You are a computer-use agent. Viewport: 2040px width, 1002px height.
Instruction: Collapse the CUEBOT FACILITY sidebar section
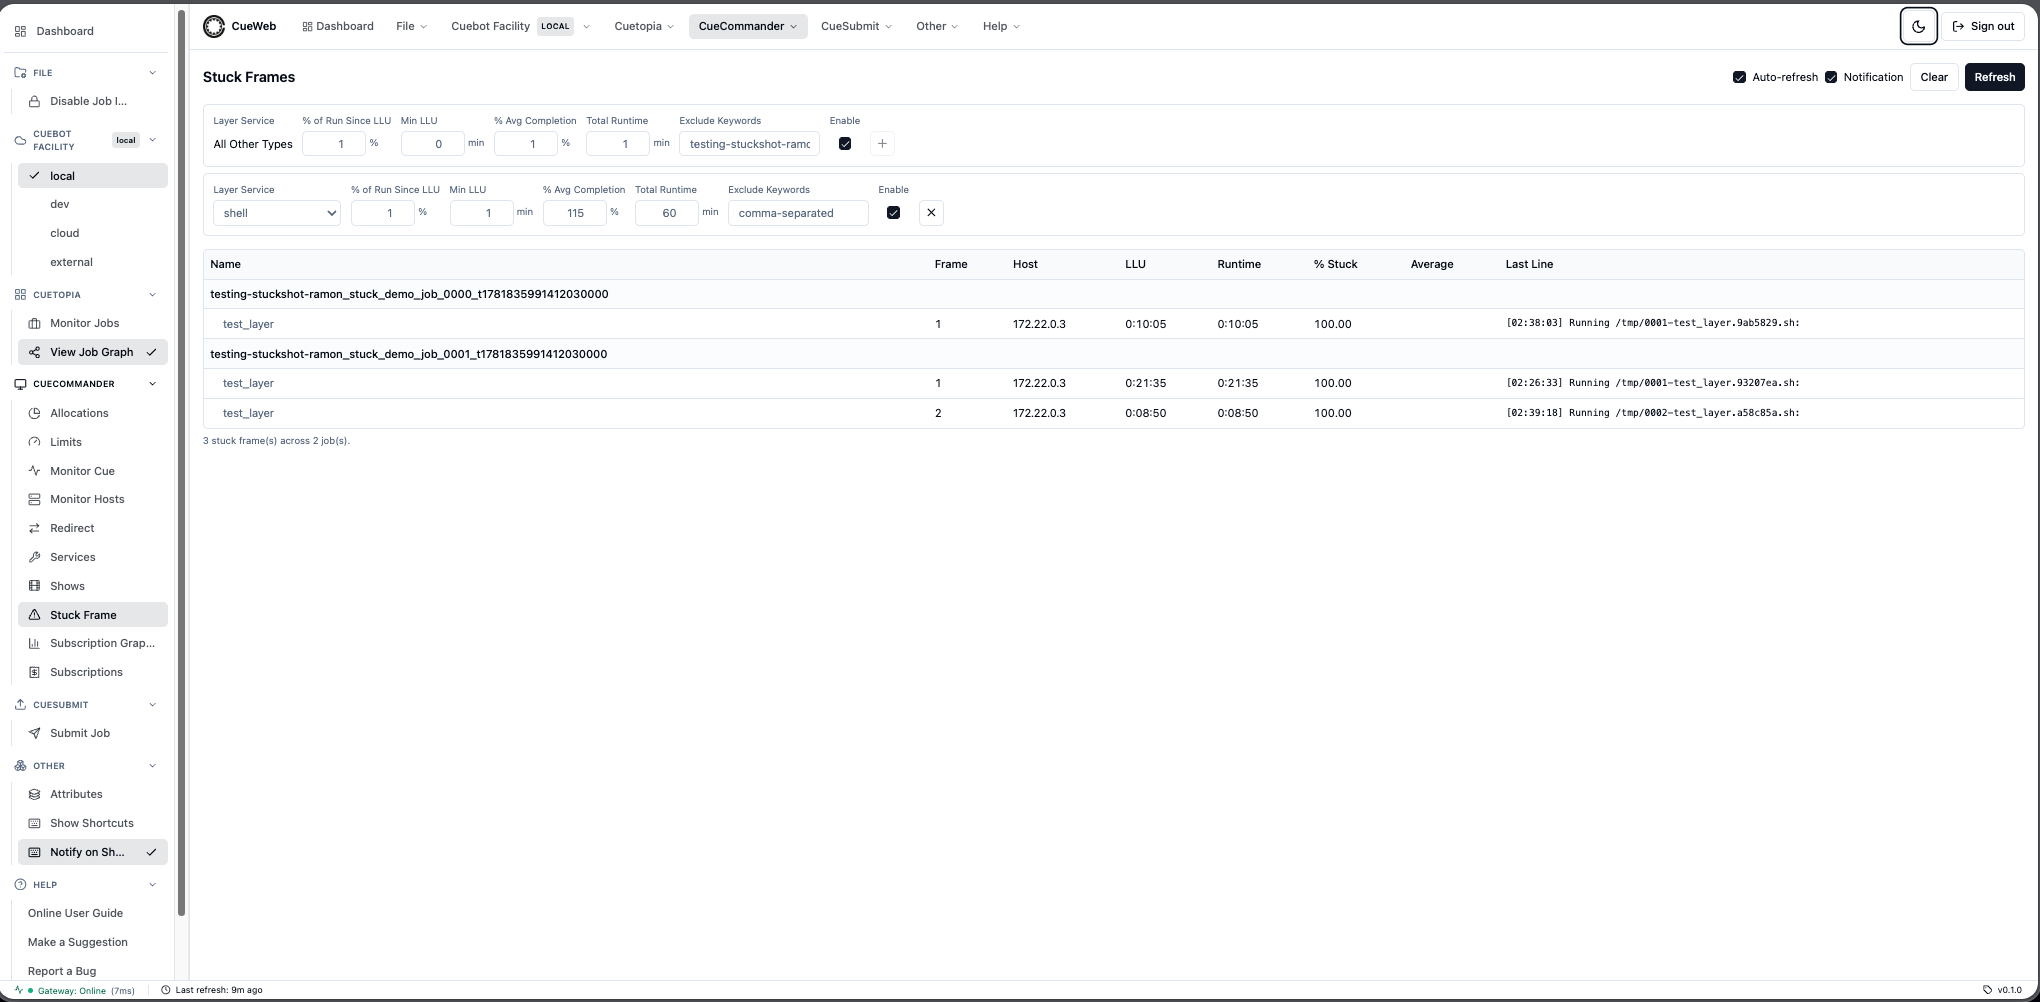tap(152, 140)
